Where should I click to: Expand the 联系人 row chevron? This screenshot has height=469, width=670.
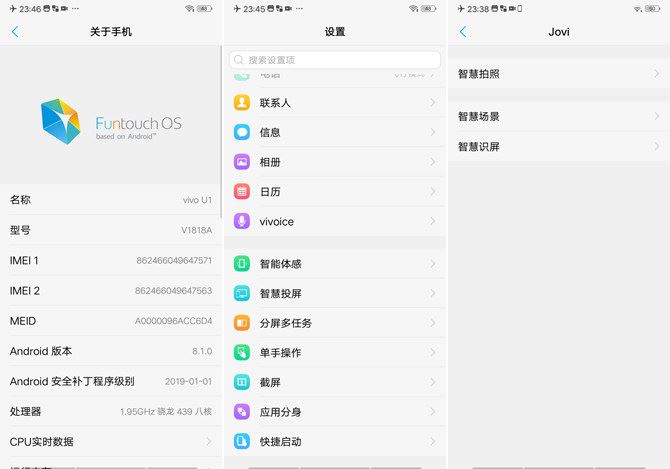432,103
